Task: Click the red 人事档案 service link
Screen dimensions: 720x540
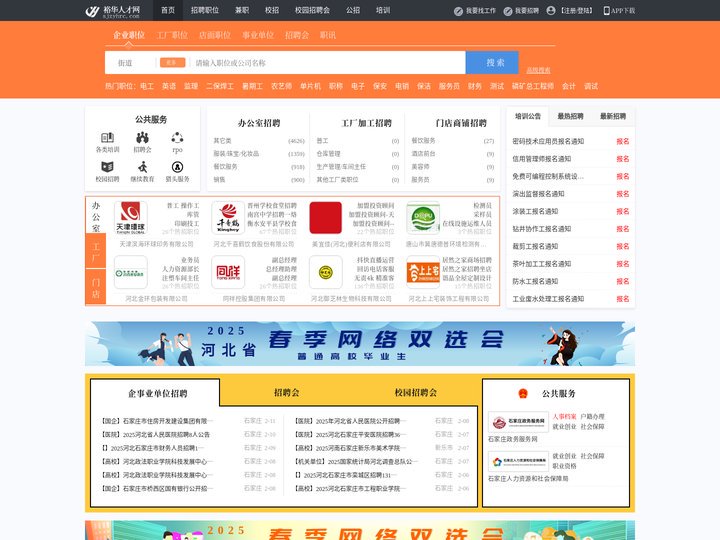Action: click(564, 416)
